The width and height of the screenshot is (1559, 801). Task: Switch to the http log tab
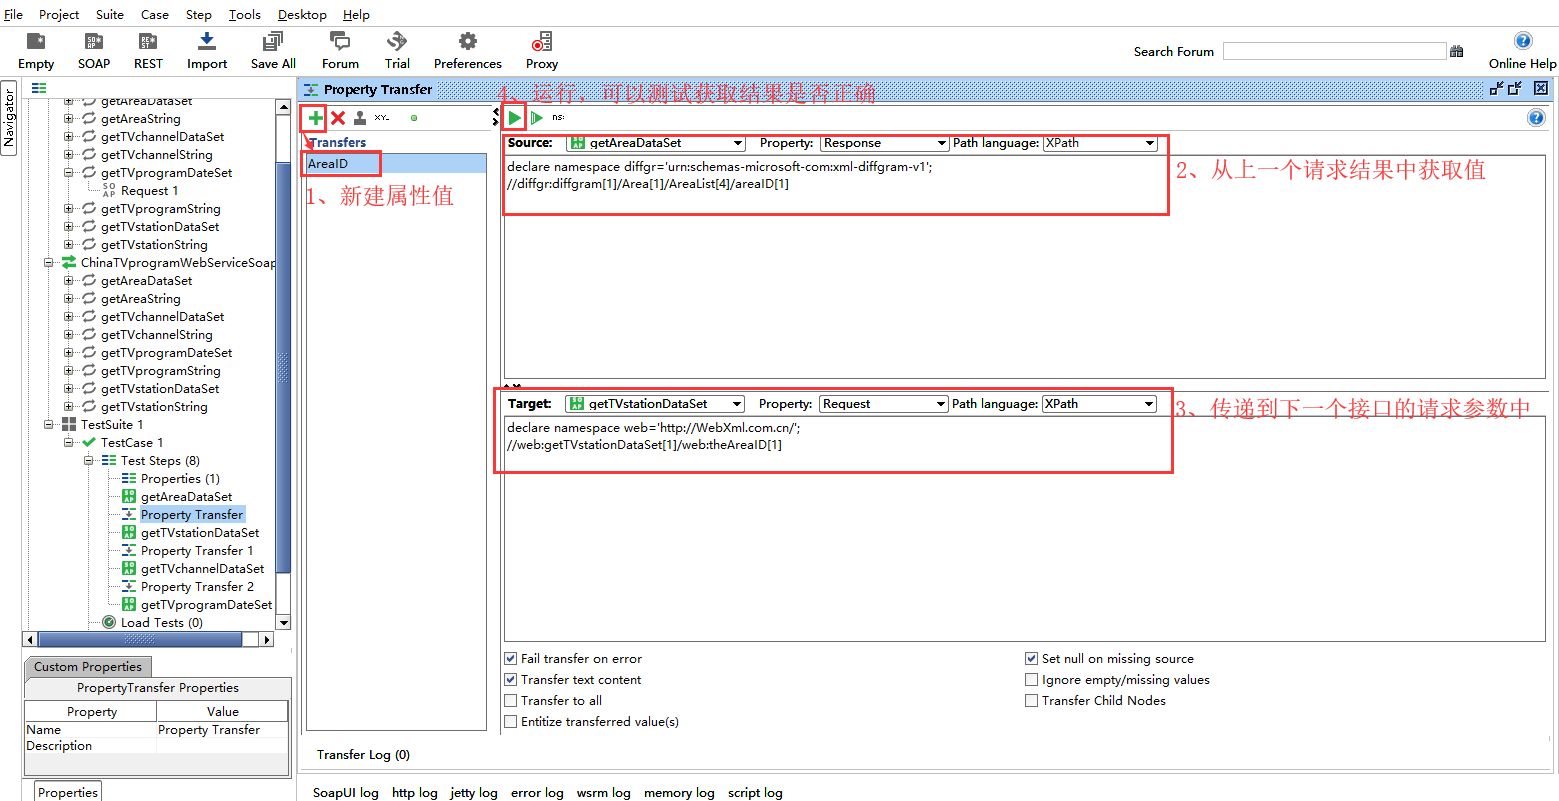point(414,793)
